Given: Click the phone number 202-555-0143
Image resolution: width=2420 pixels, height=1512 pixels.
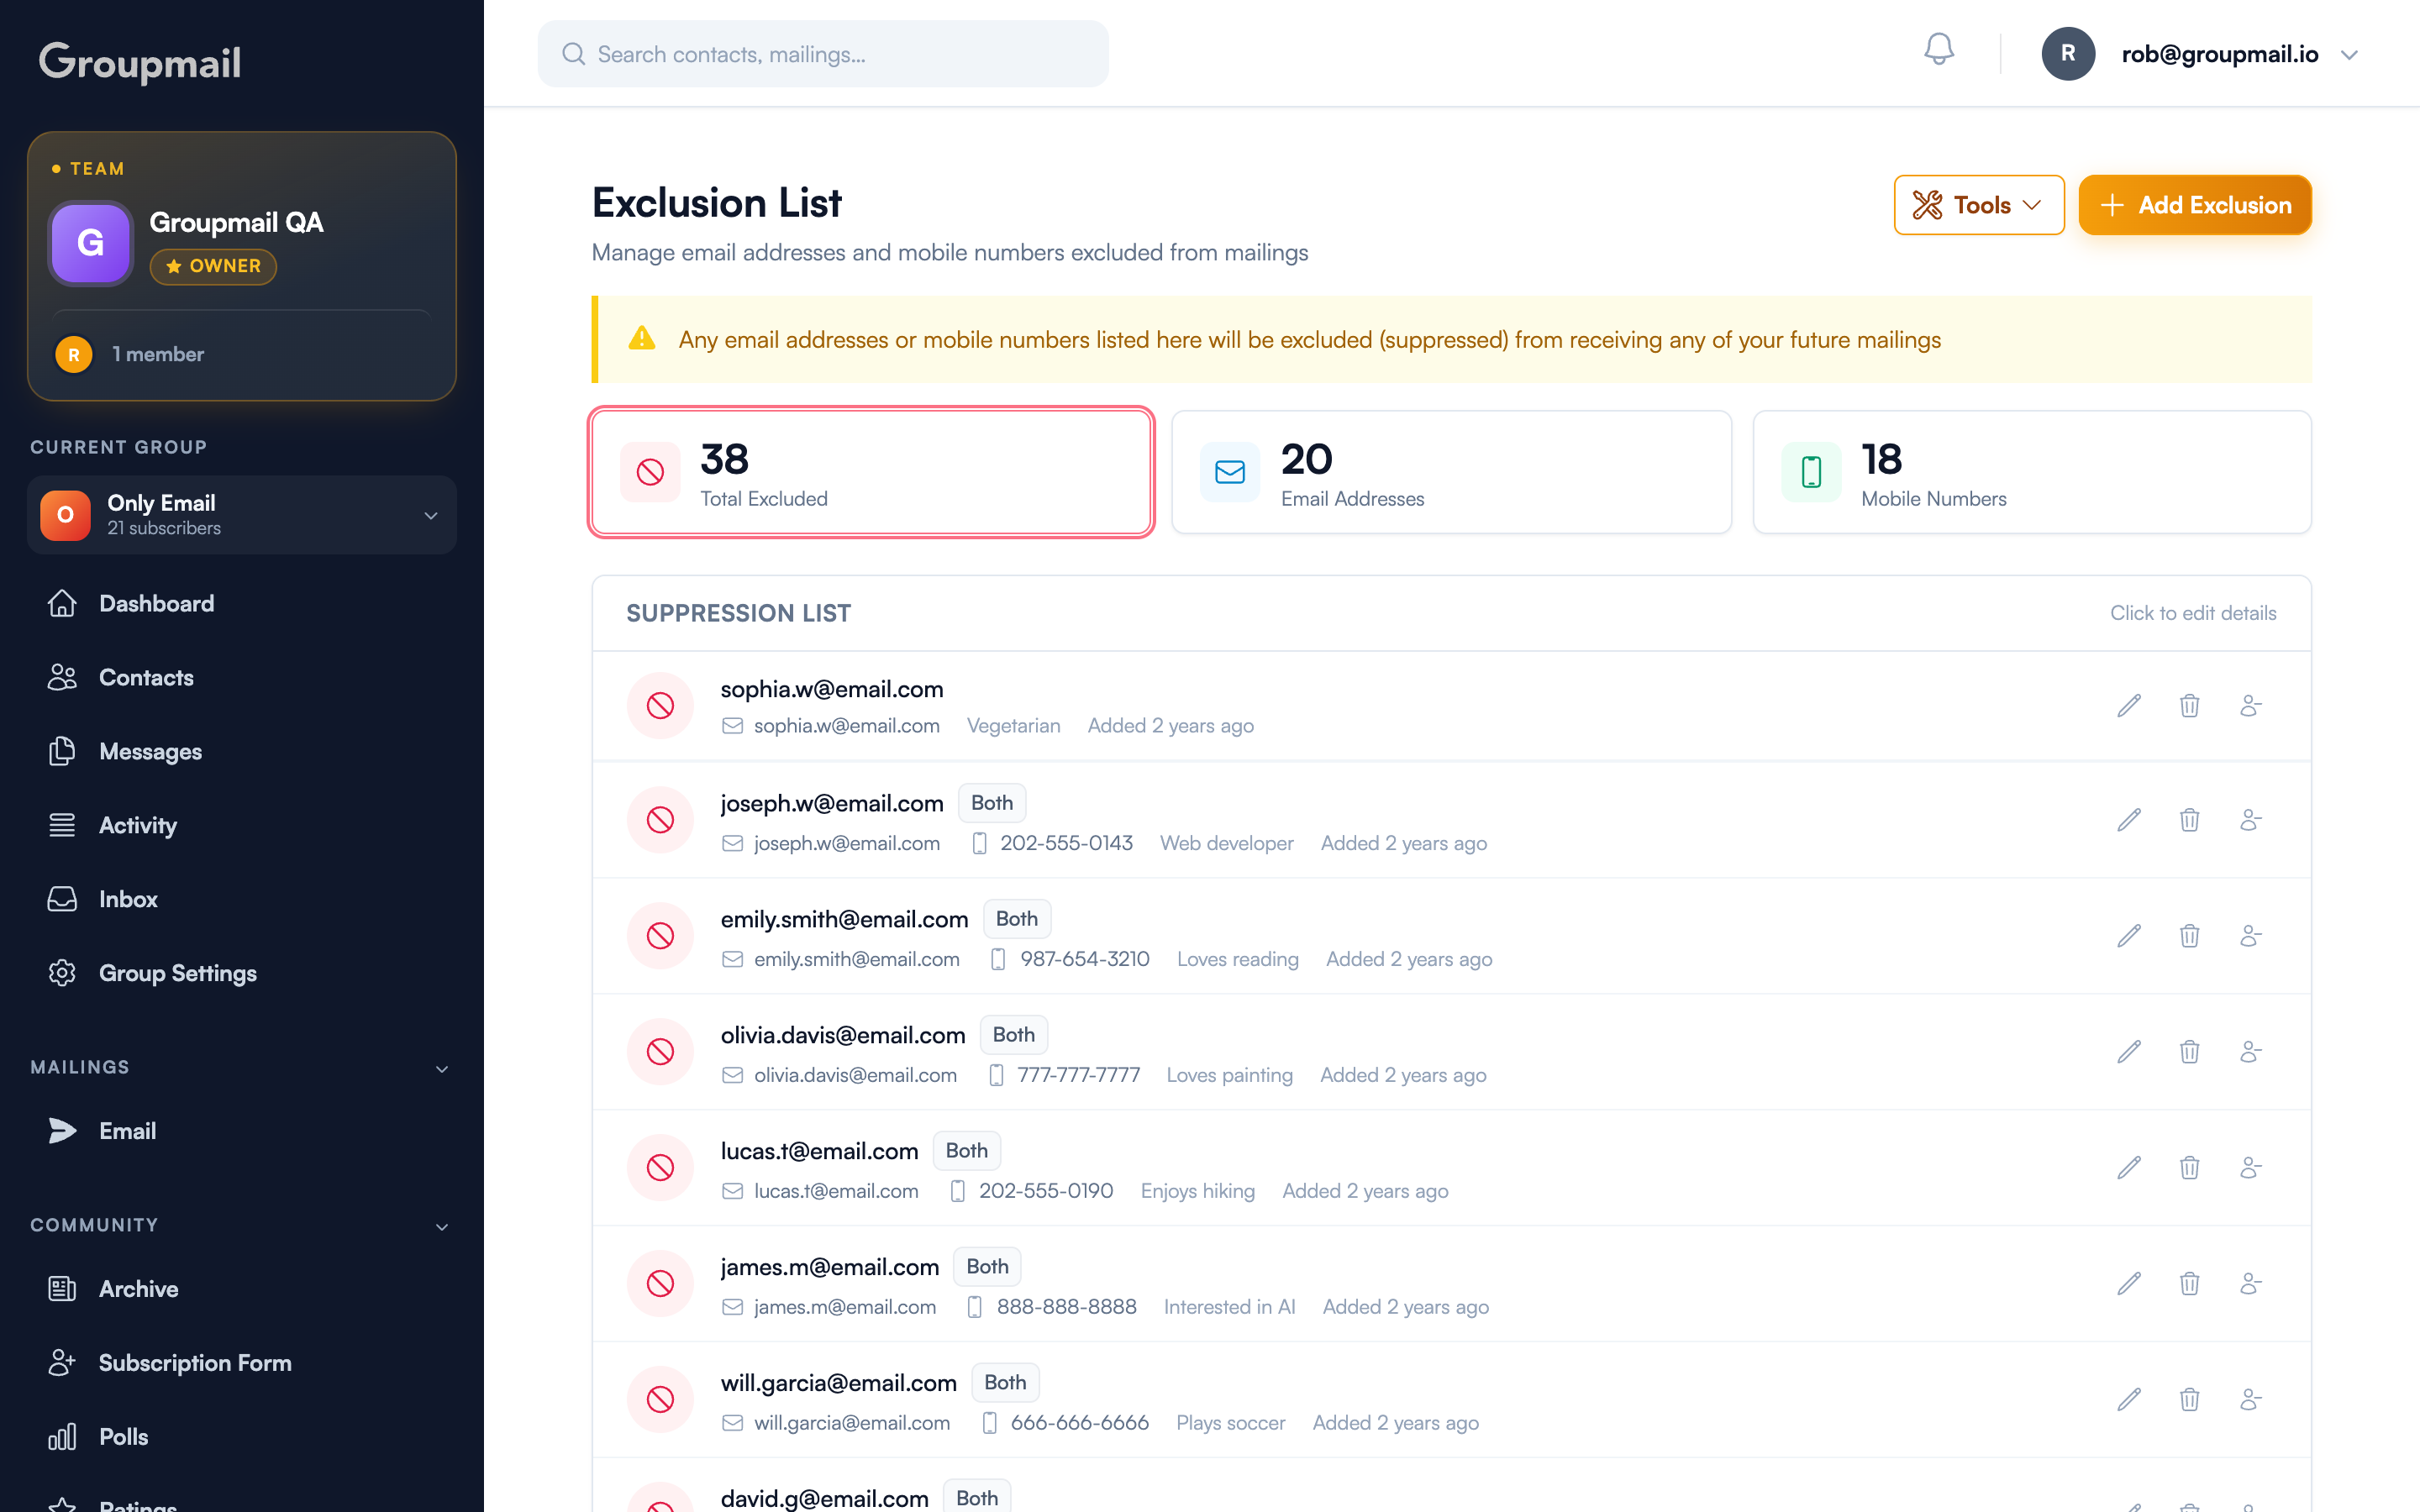Looking at the screenshot, I should [1066, 843].
